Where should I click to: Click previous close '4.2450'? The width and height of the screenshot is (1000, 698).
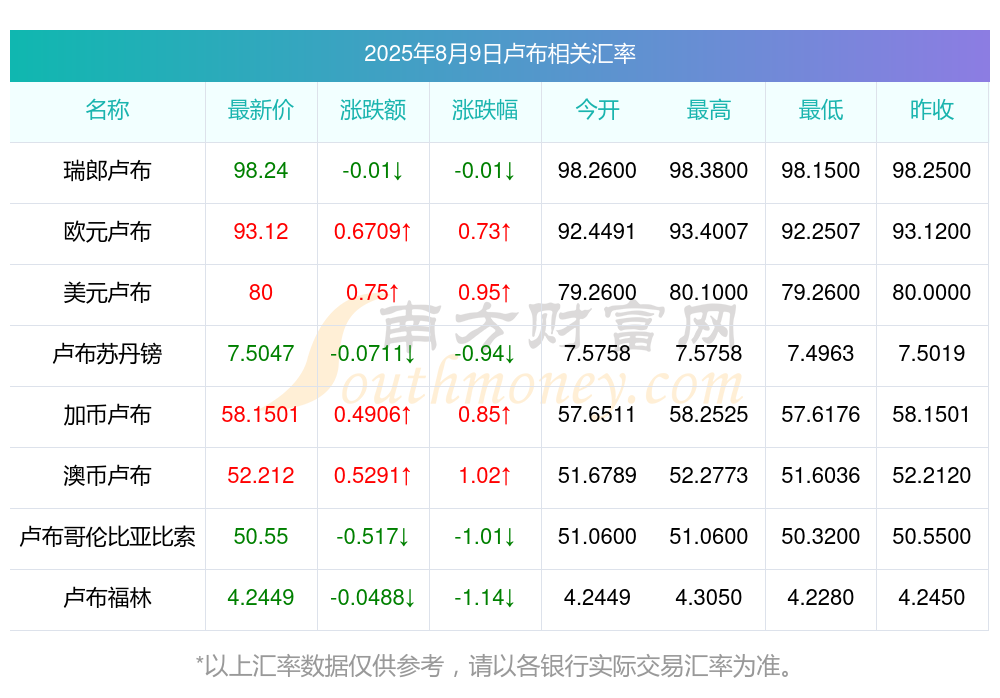coord(931,598)
